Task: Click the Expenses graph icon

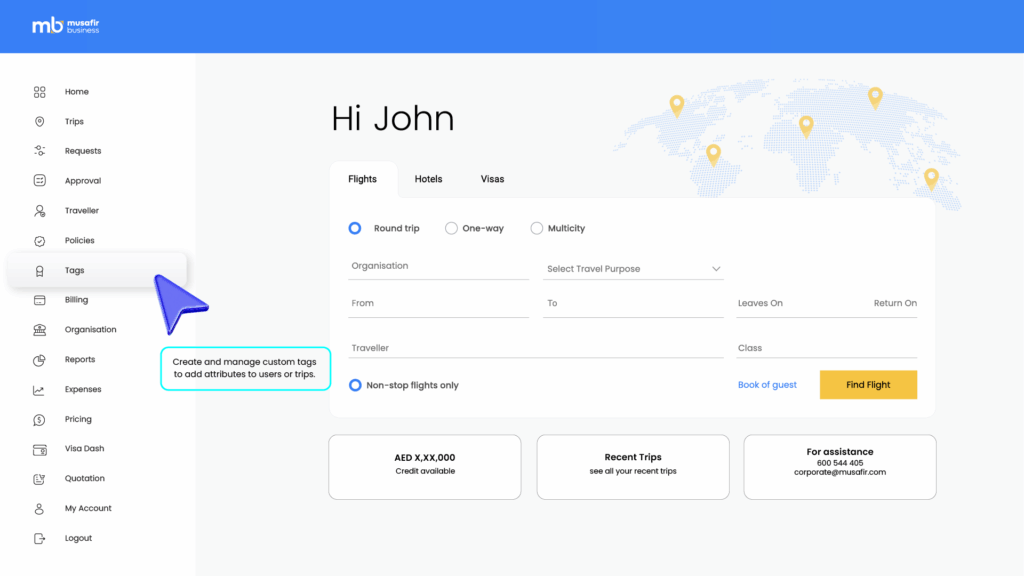Action: point(40,390)
